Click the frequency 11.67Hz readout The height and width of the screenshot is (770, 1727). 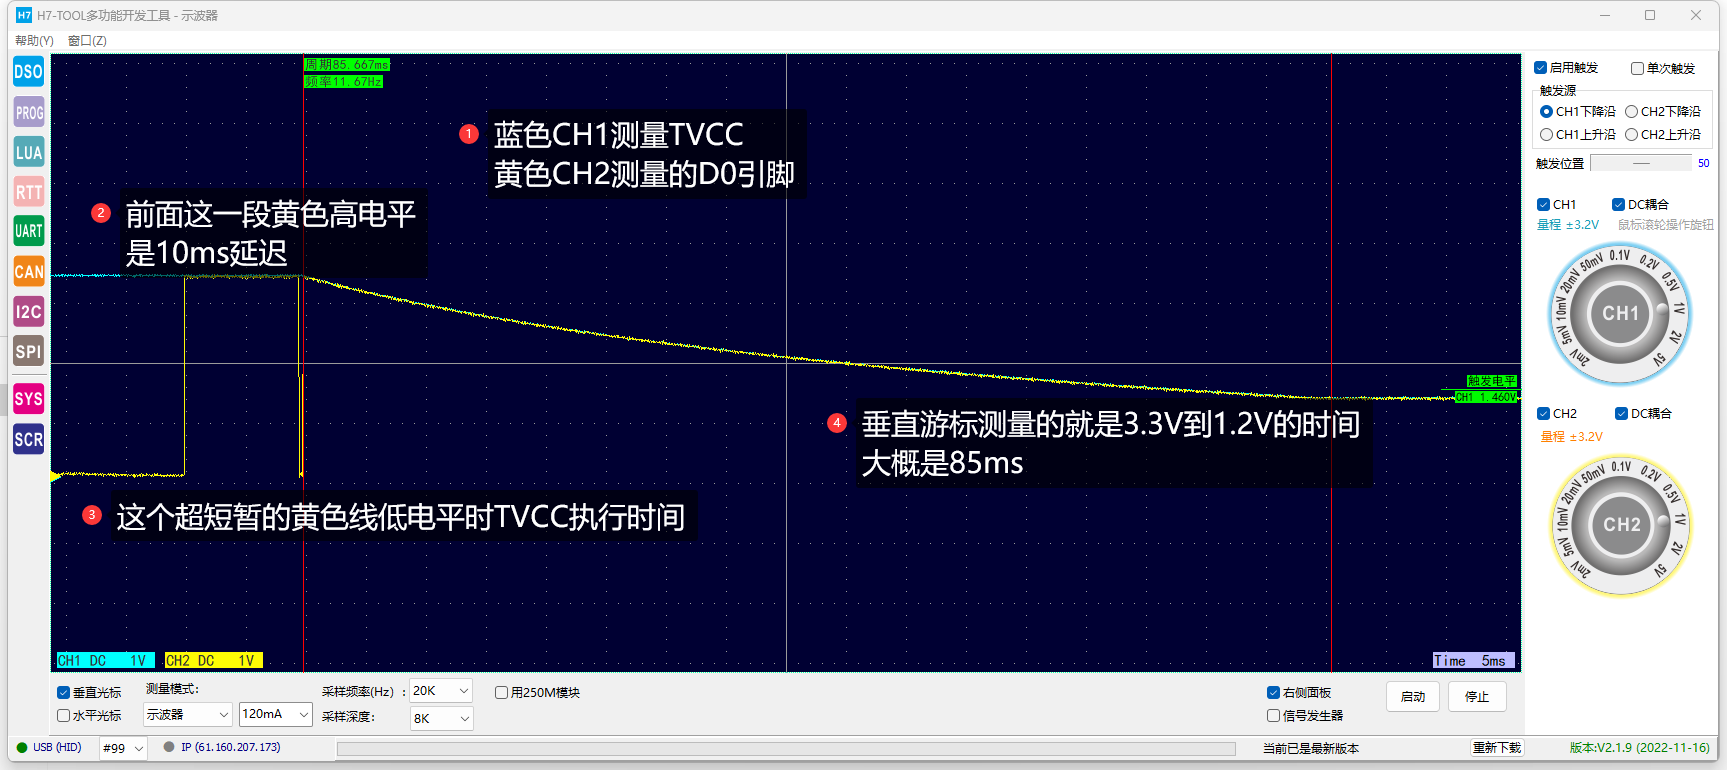[x=344, y=82]
